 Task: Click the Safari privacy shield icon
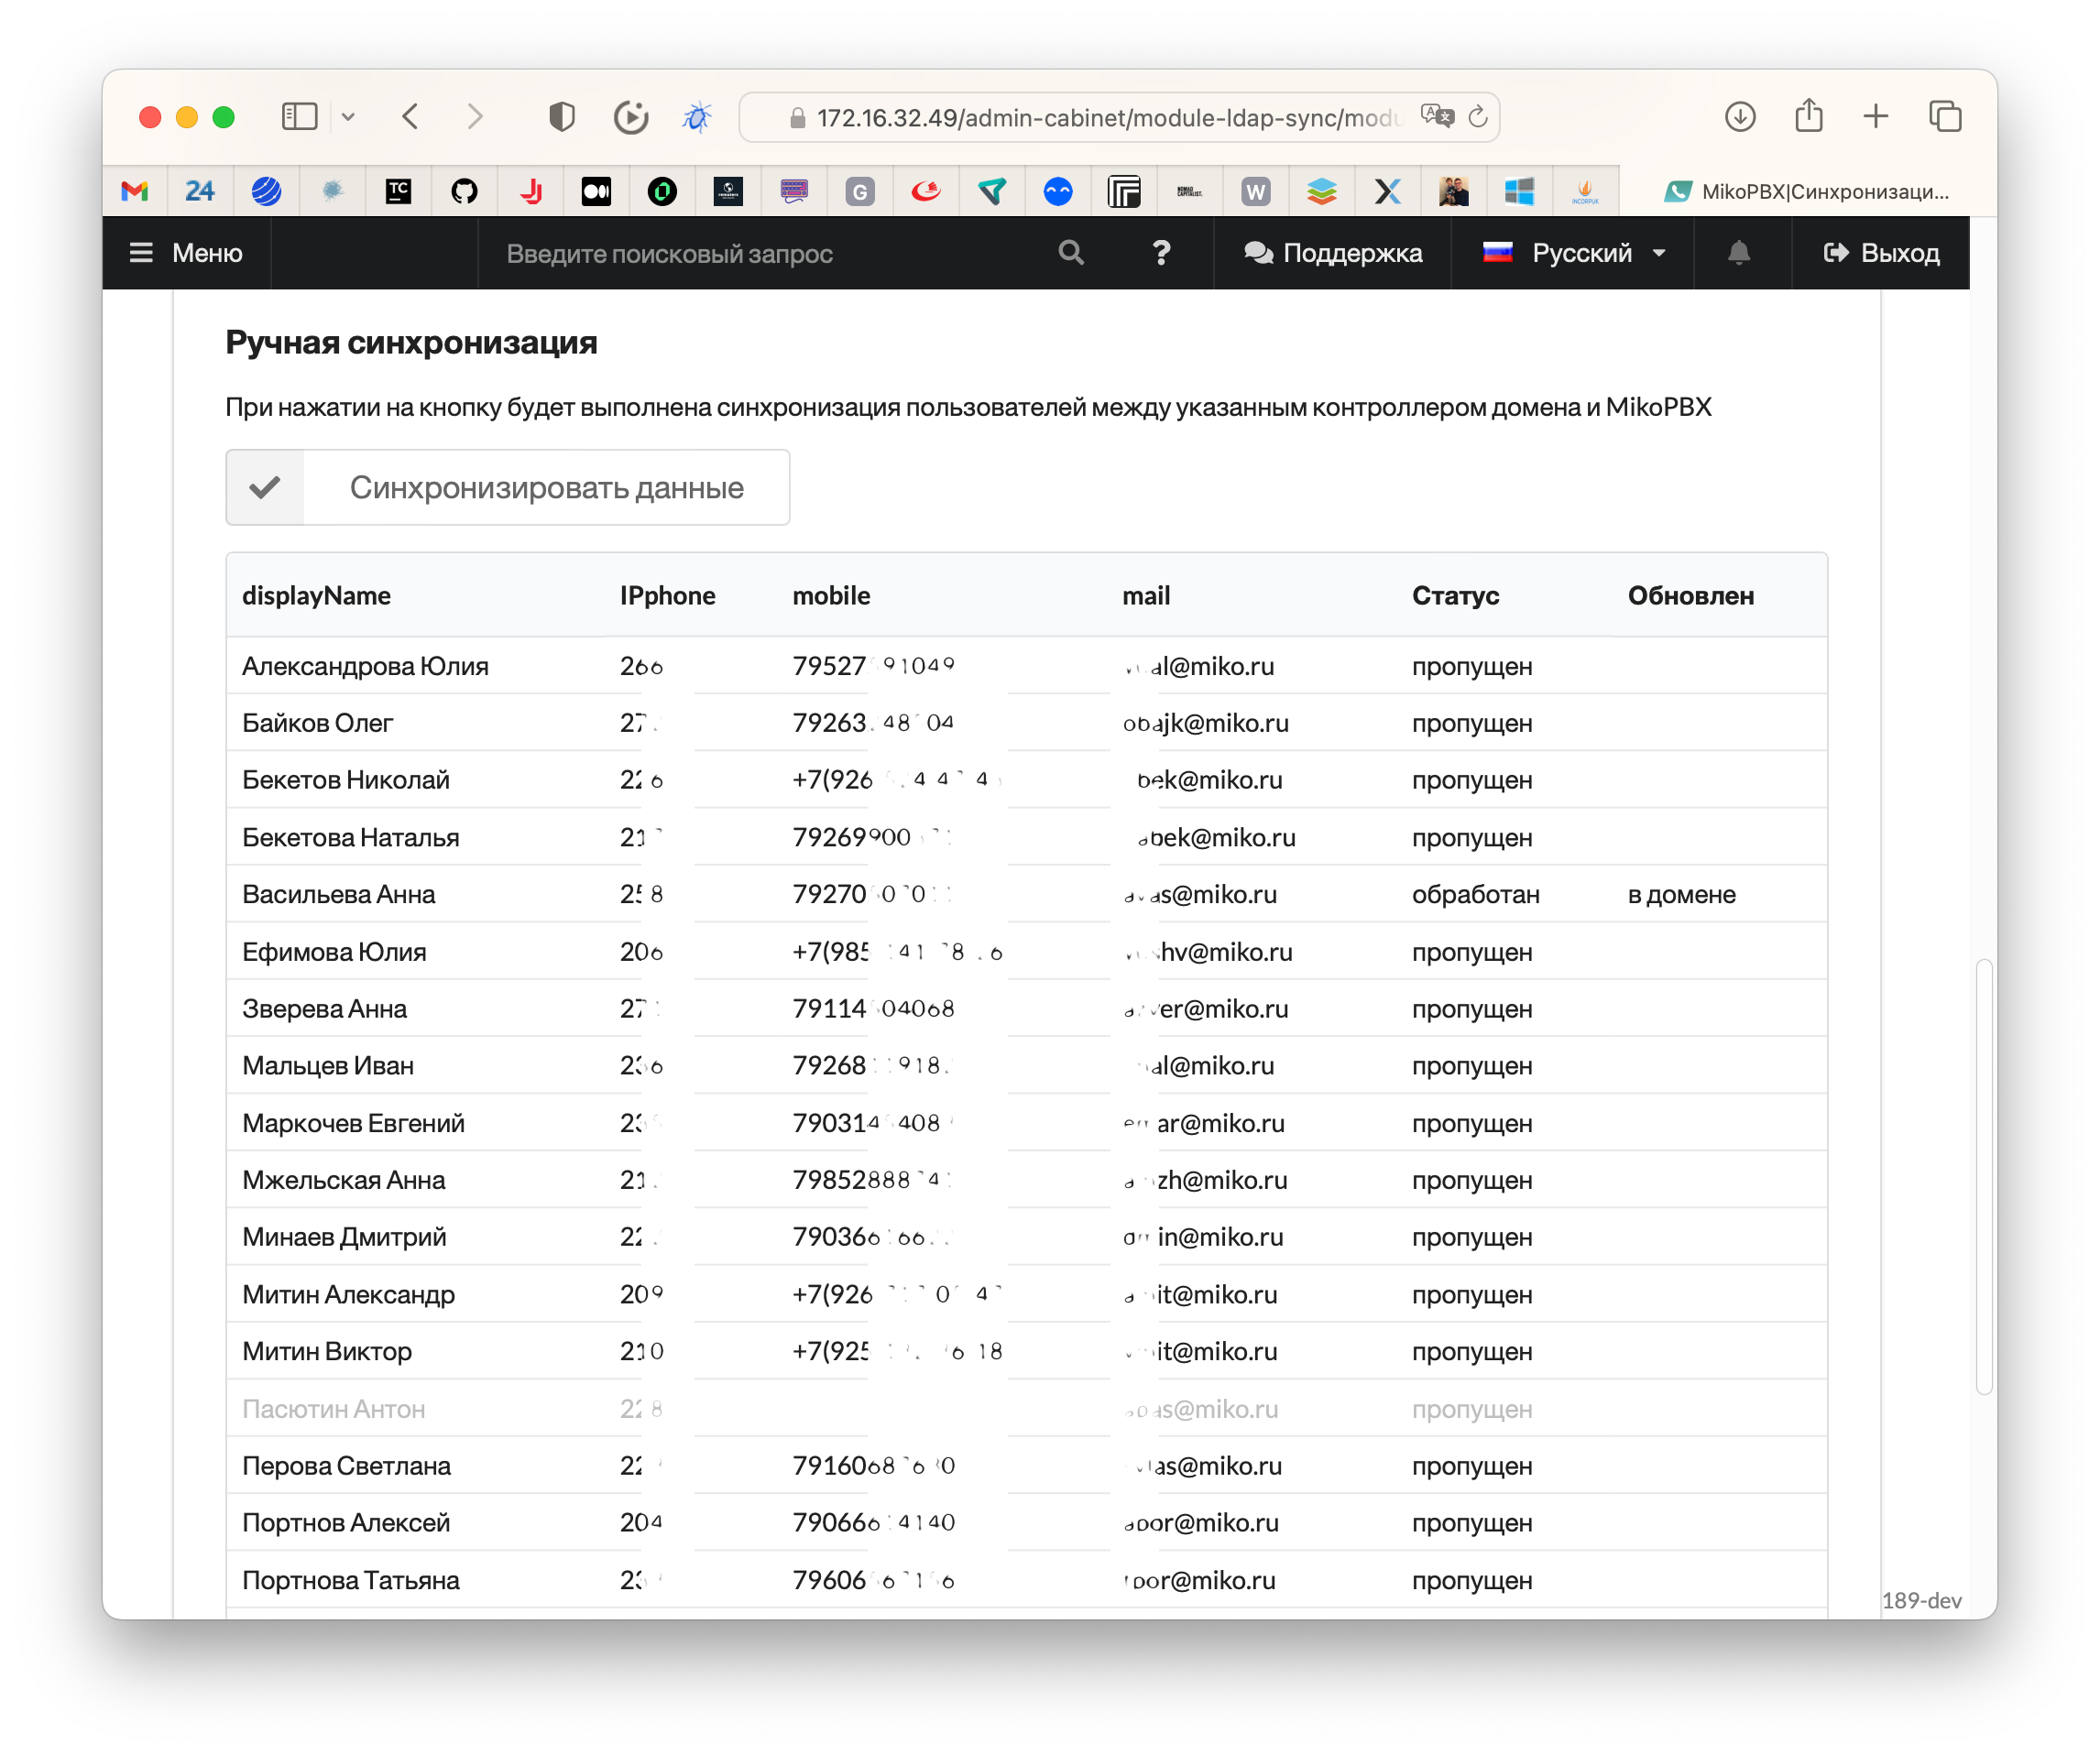pos(562,117)
